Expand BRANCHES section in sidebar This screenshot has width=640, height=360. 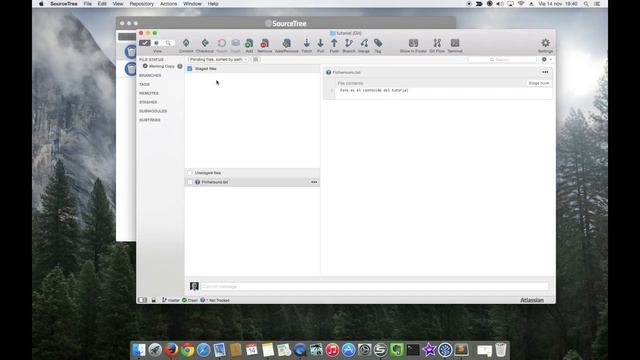[x=150, y=76]
